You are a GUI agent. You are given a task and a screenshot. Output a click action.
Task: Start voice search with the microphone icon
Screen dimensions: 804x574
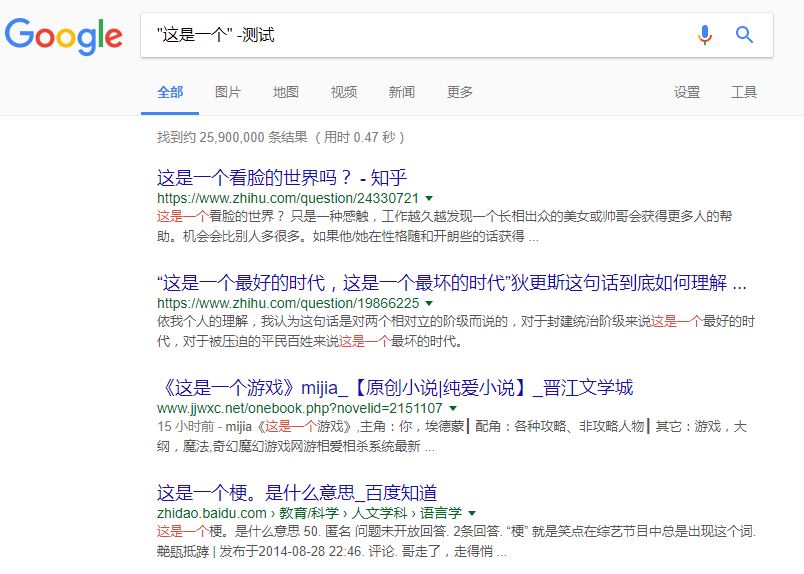click(705, 35)
